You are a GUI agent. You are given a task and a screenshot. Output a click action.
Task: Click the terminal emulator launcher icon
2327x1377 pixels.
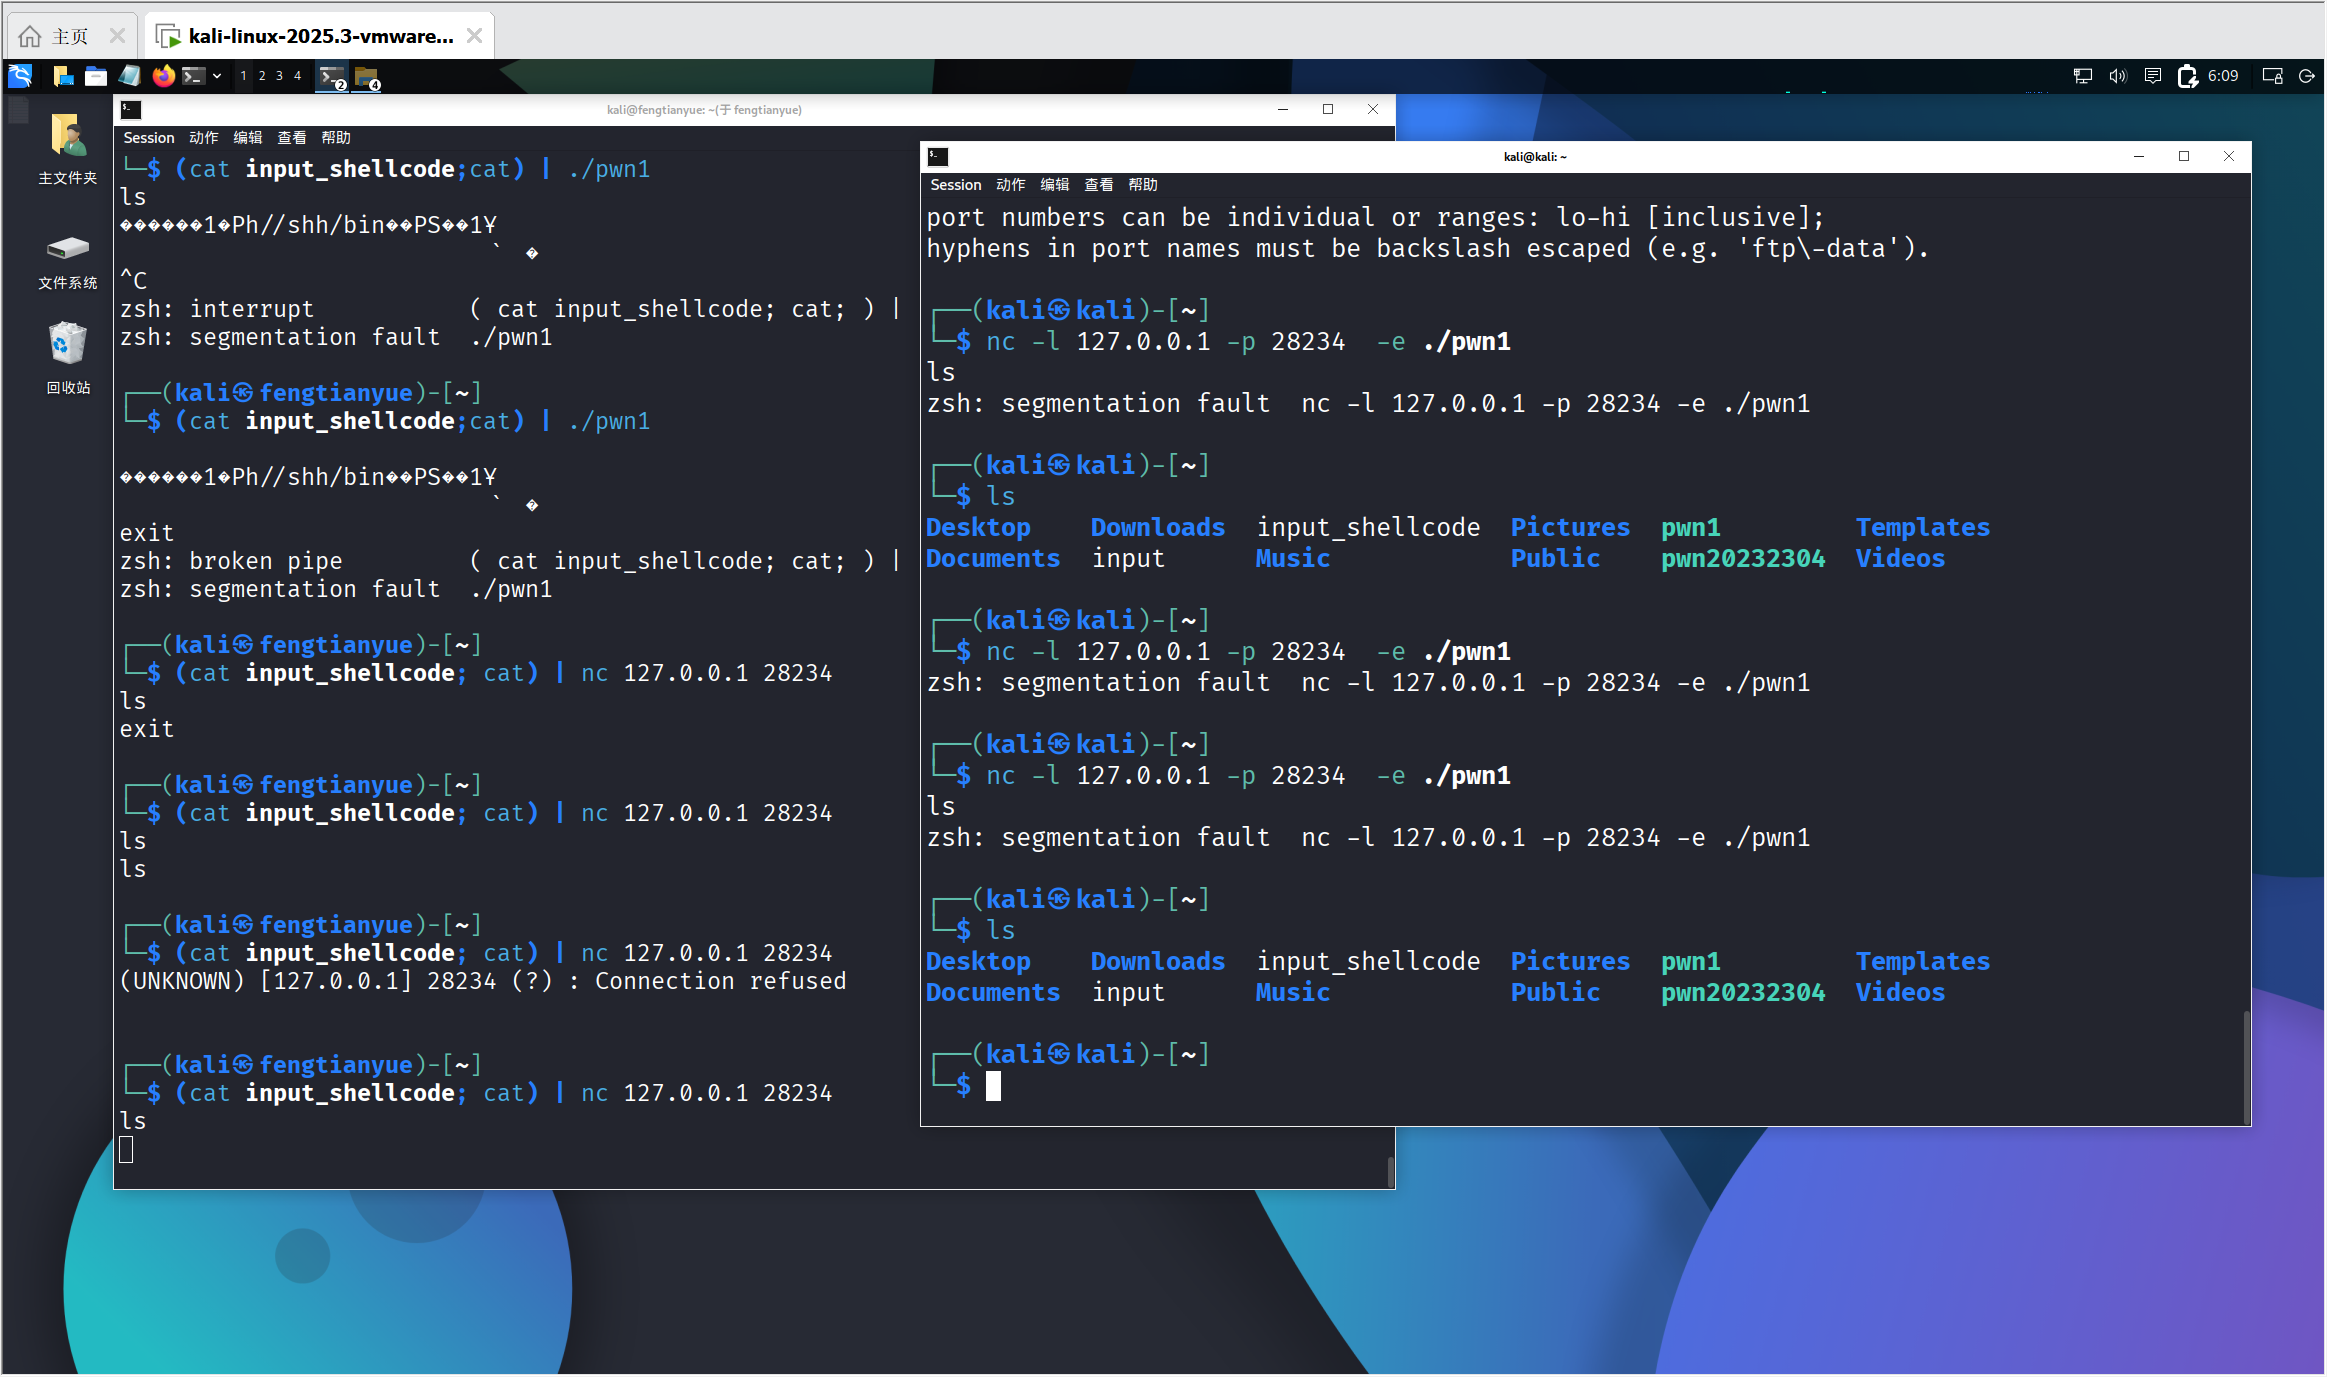[x=194, y=76]
